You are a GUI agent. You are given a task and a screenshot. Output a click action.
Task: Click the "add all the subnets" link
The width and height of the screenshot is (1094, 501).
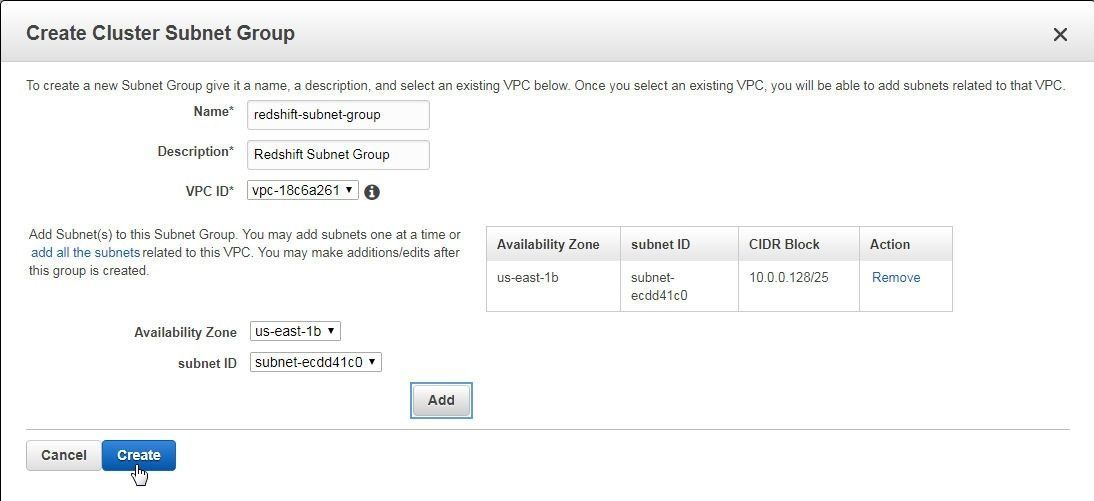click(x=85, y=252)
